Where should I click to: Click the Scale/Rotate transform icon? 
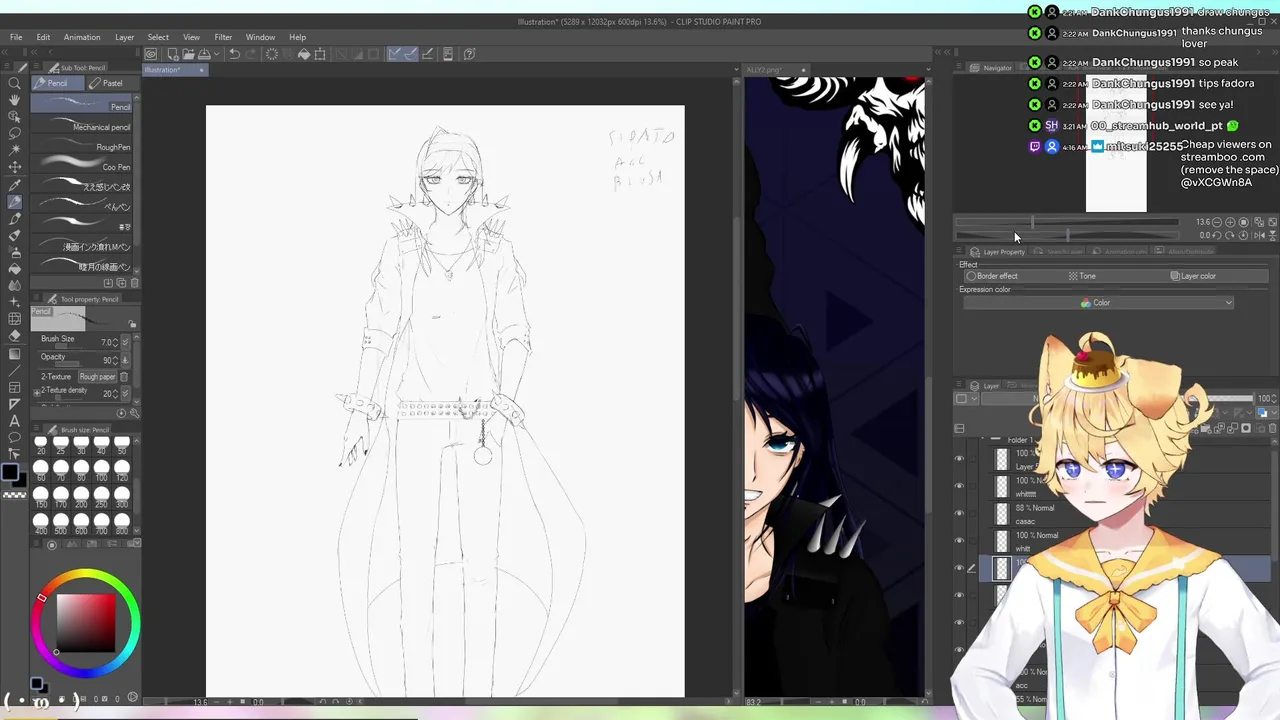coord(320,54)
